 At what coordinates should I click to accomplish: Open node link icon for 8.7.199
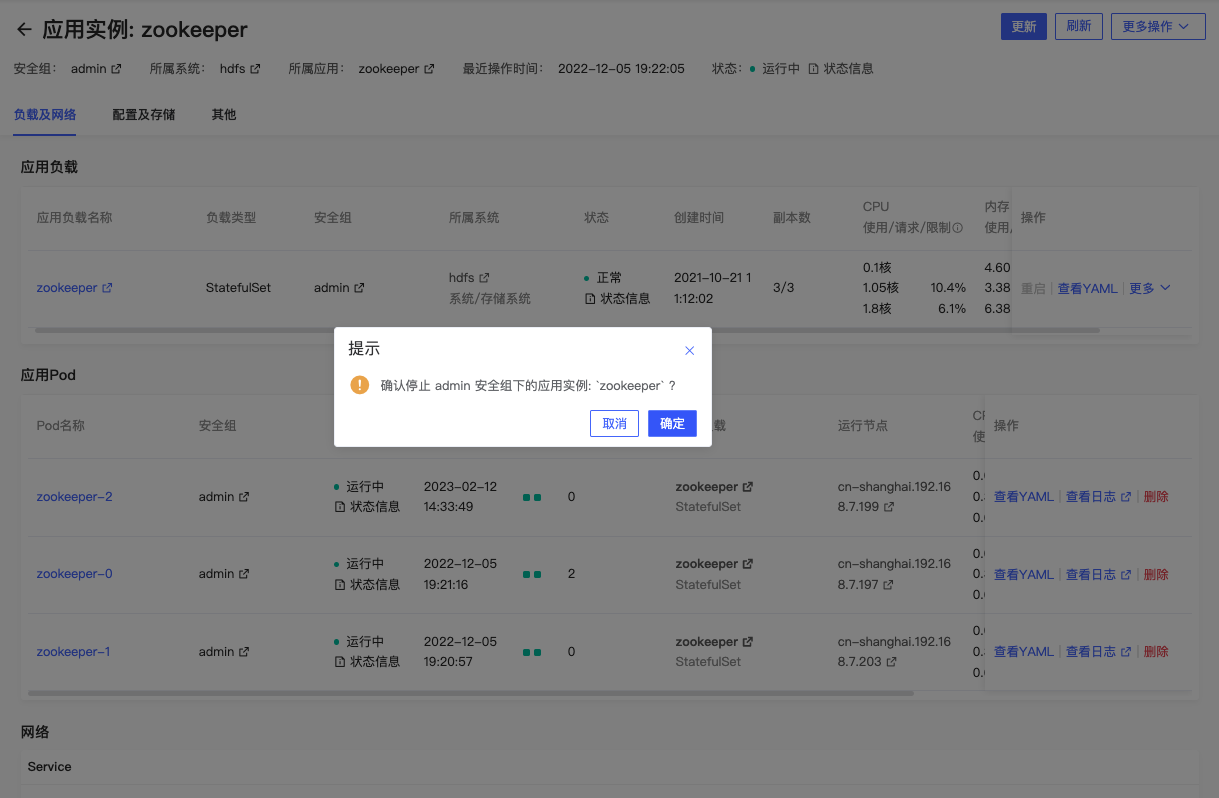coord(890,507)
